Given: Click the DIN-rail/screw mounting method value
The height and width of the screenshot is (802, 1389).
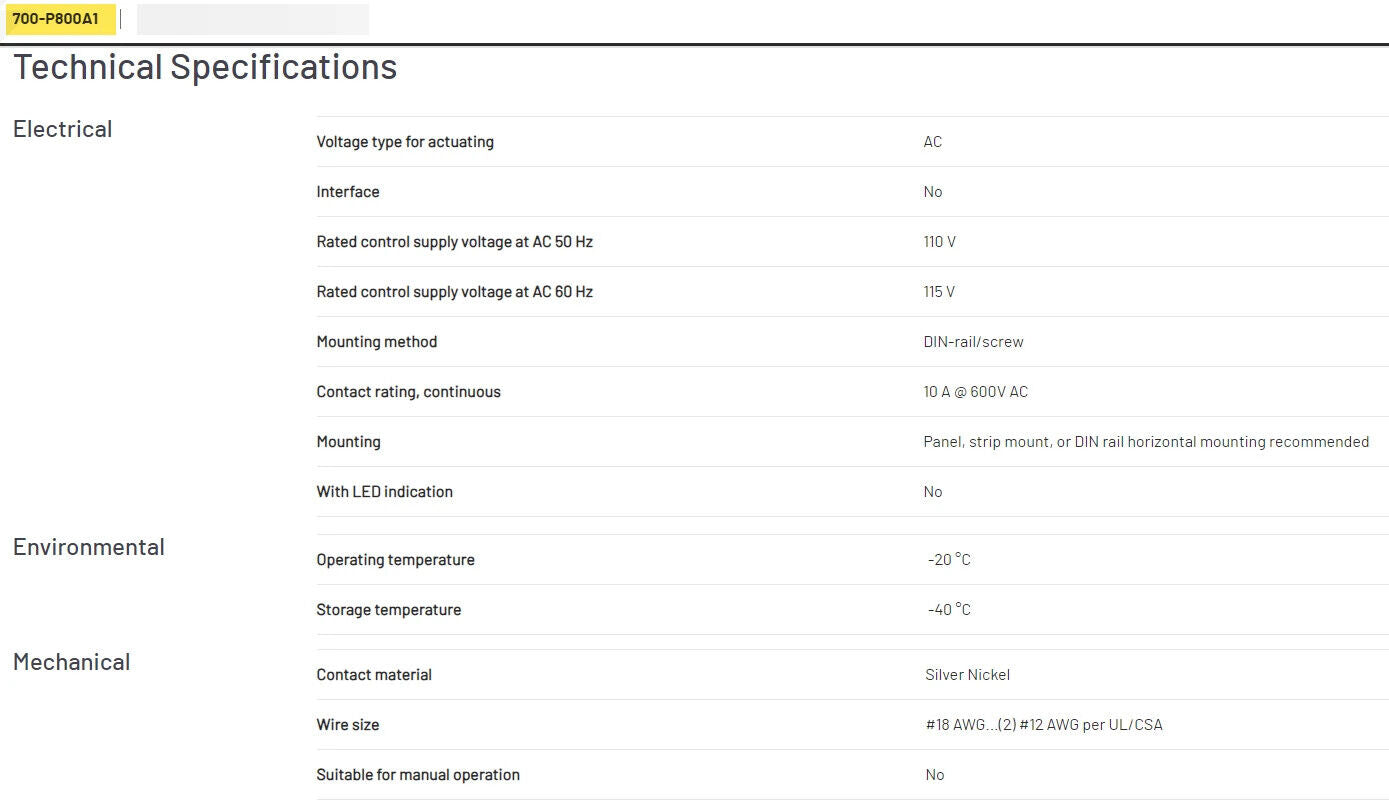Looking at the screenshot, I should point(973,342).
